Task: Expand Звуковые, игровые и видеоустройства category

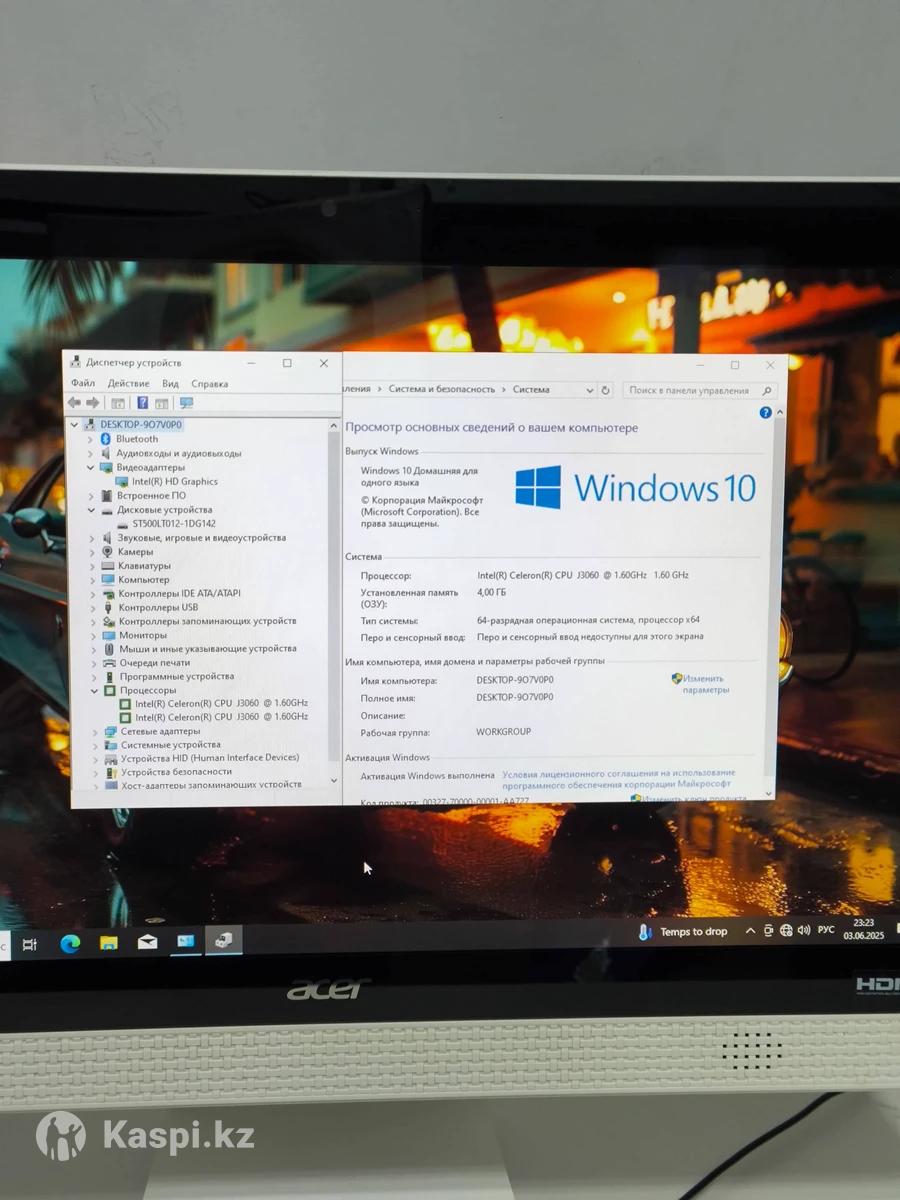Action: coord(92,537)
